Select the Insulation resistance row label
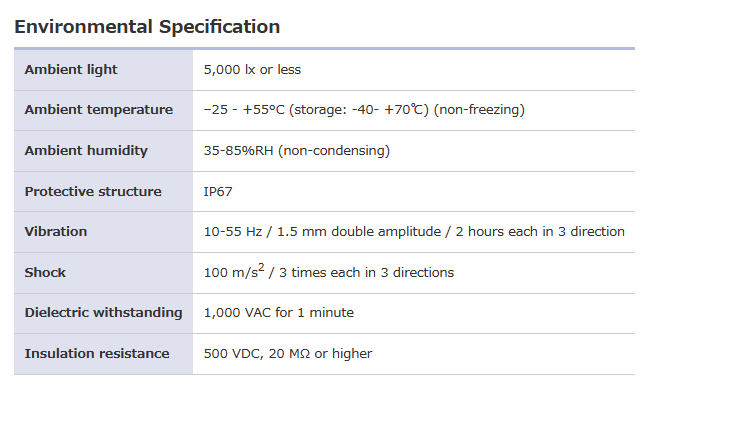The height and width of the screenshot is (431, 732). point(97,354)
